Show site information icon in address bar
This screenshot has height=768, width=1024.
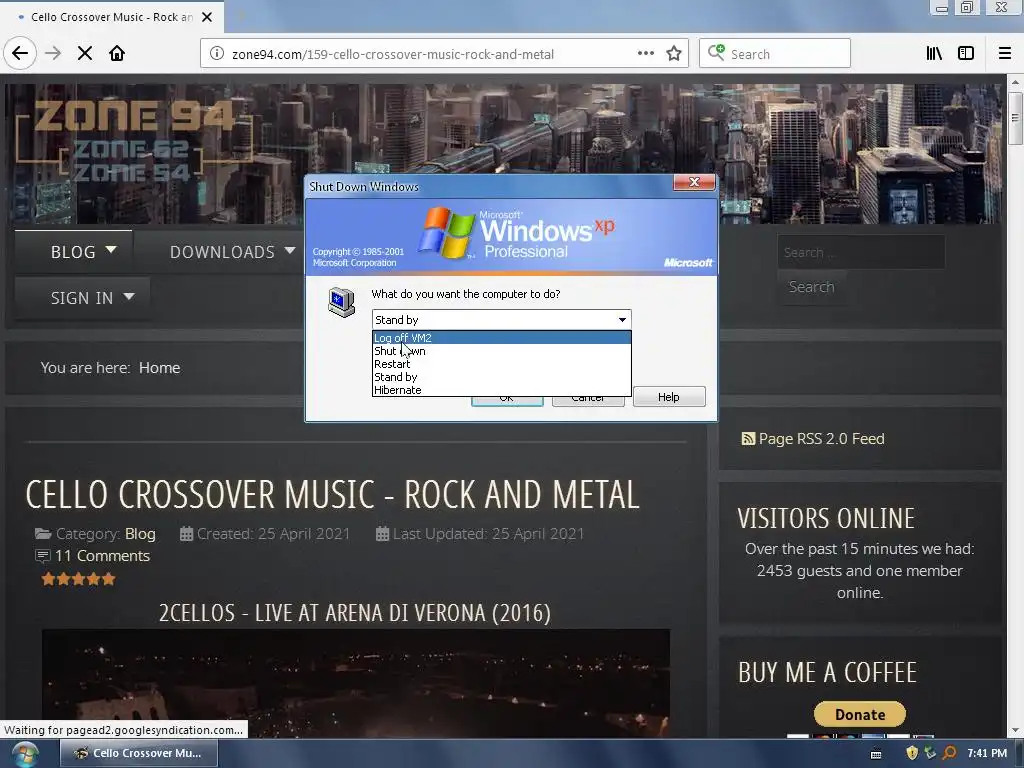[217, 54]
